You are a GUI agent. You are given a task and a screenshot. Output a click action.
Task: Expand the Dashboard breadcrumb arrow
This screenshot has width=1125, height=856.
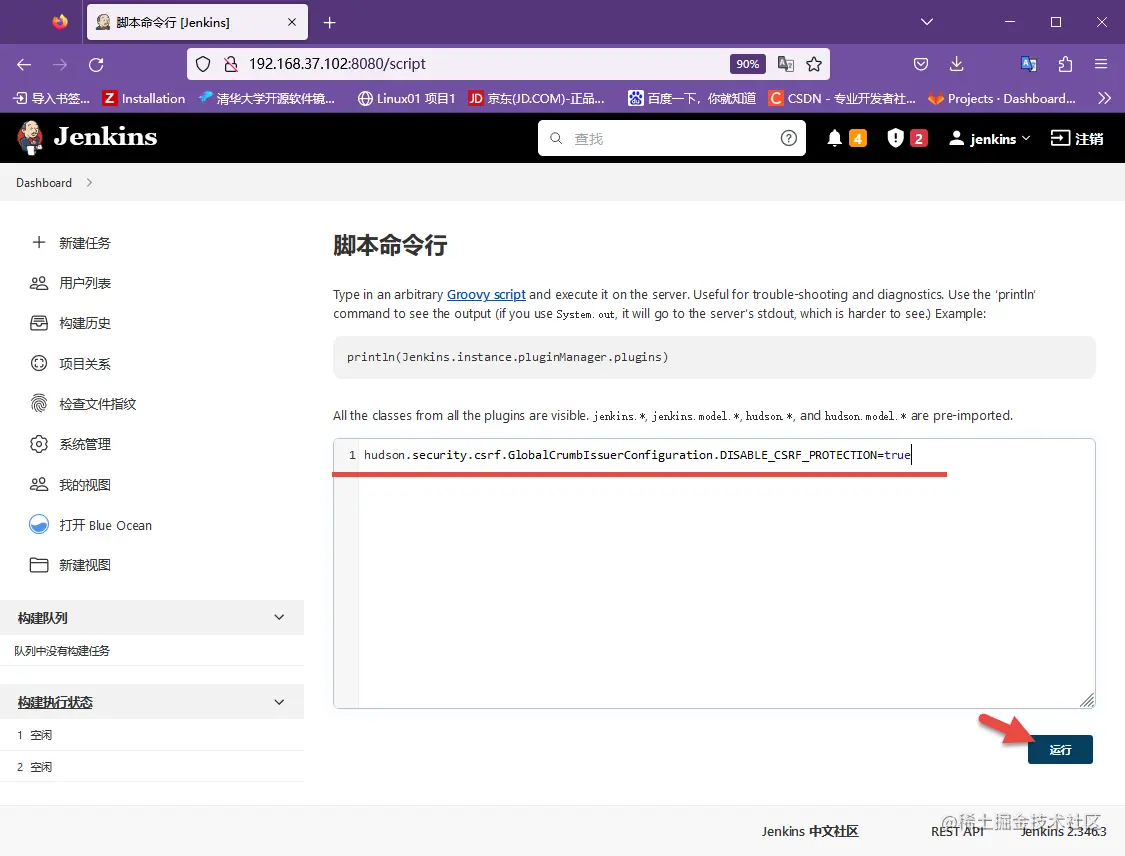tap(89, 182)
